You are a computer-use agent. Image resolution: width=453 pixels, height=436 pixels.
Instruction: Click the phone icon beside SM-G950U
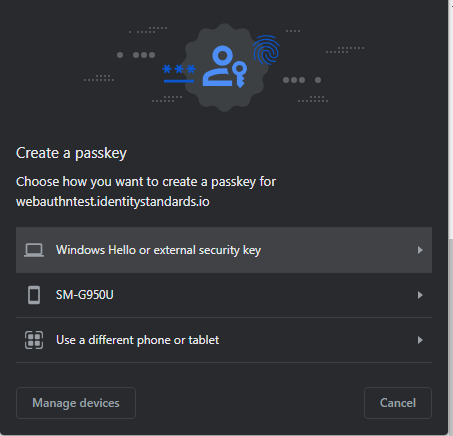[34, 295]
